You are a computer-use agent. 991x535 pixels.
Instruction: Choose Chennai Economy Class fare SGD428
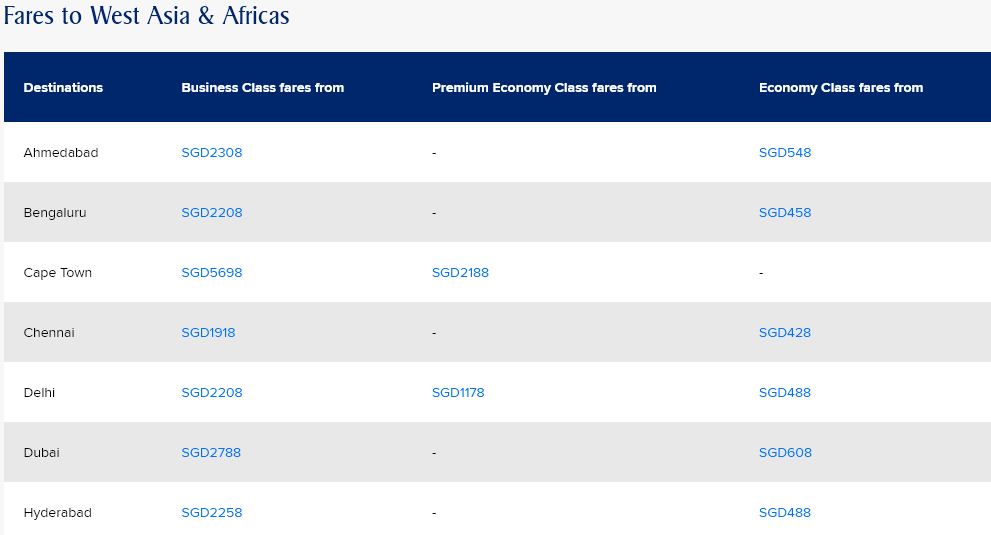785,333
